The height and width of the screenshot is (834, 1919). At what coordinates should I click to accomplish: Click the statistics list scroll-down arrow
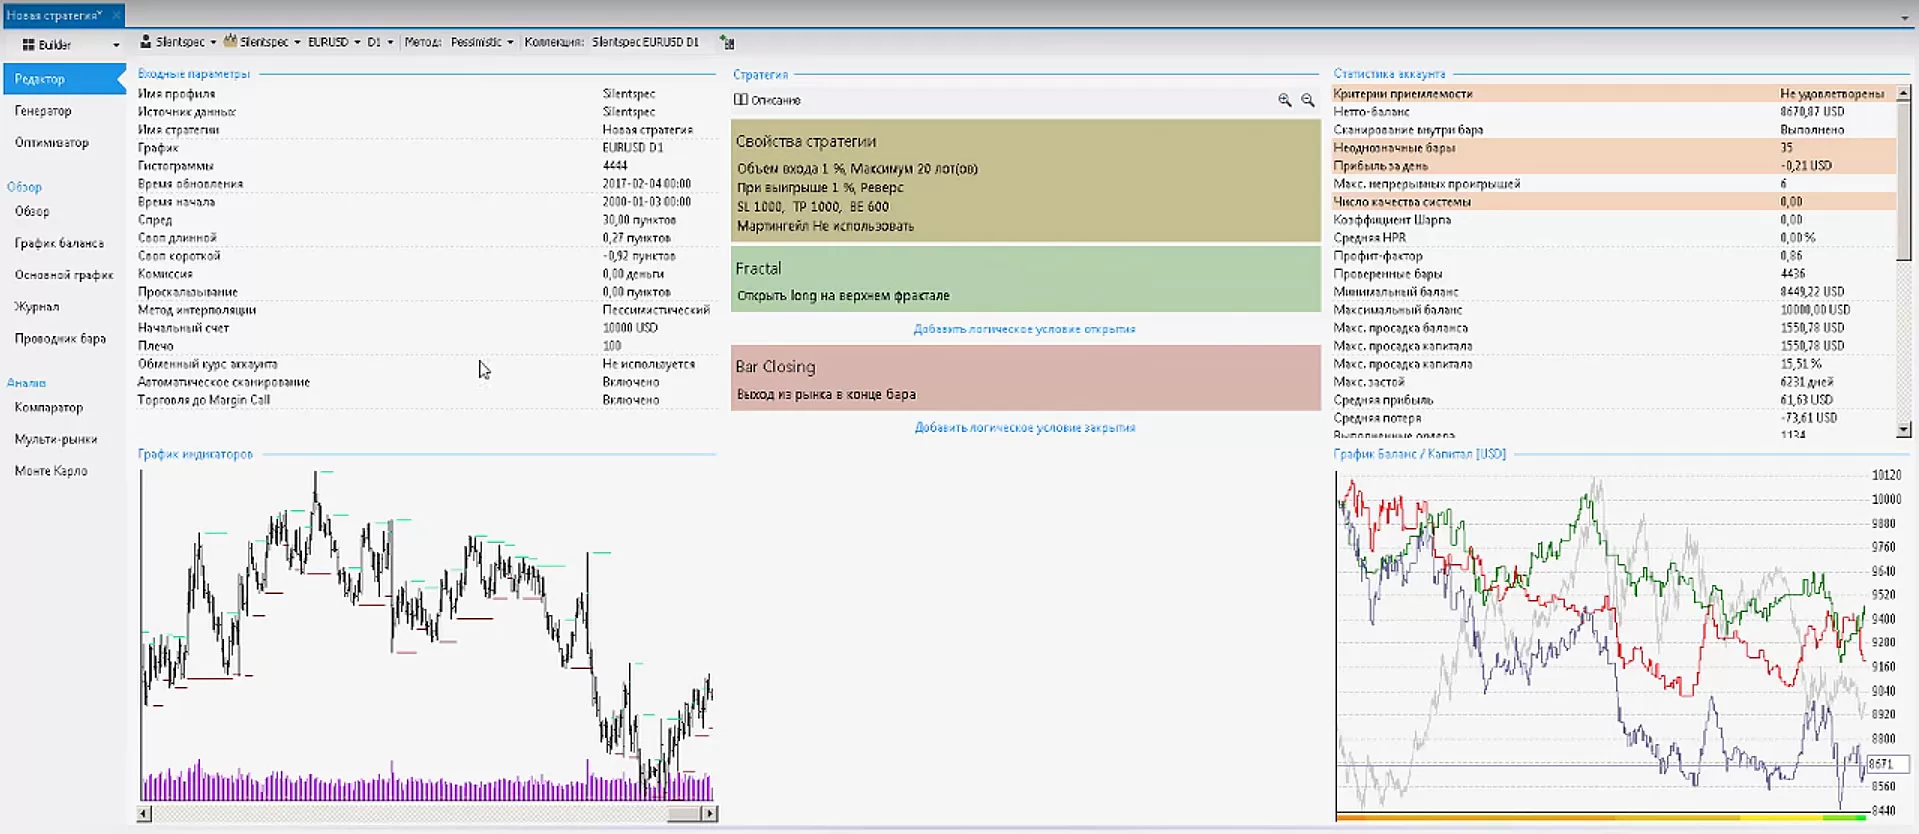[1903, 430]
